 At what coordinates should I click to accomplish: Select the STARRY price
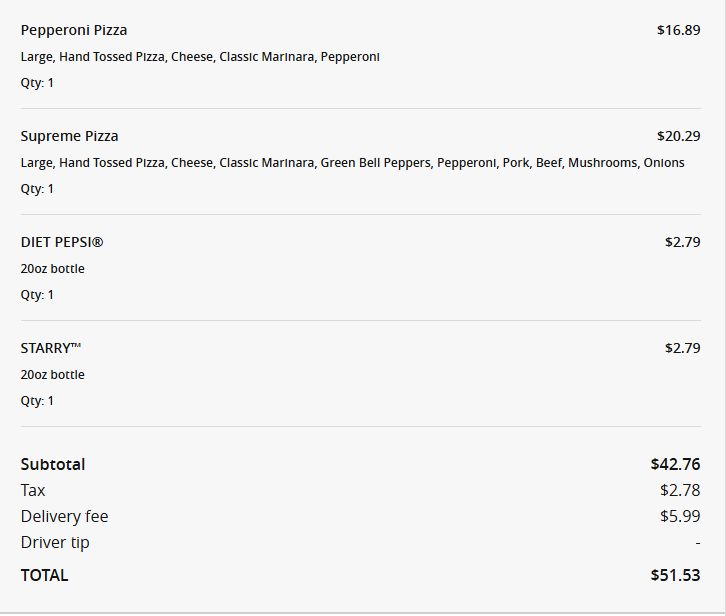[x=682, y=348]
